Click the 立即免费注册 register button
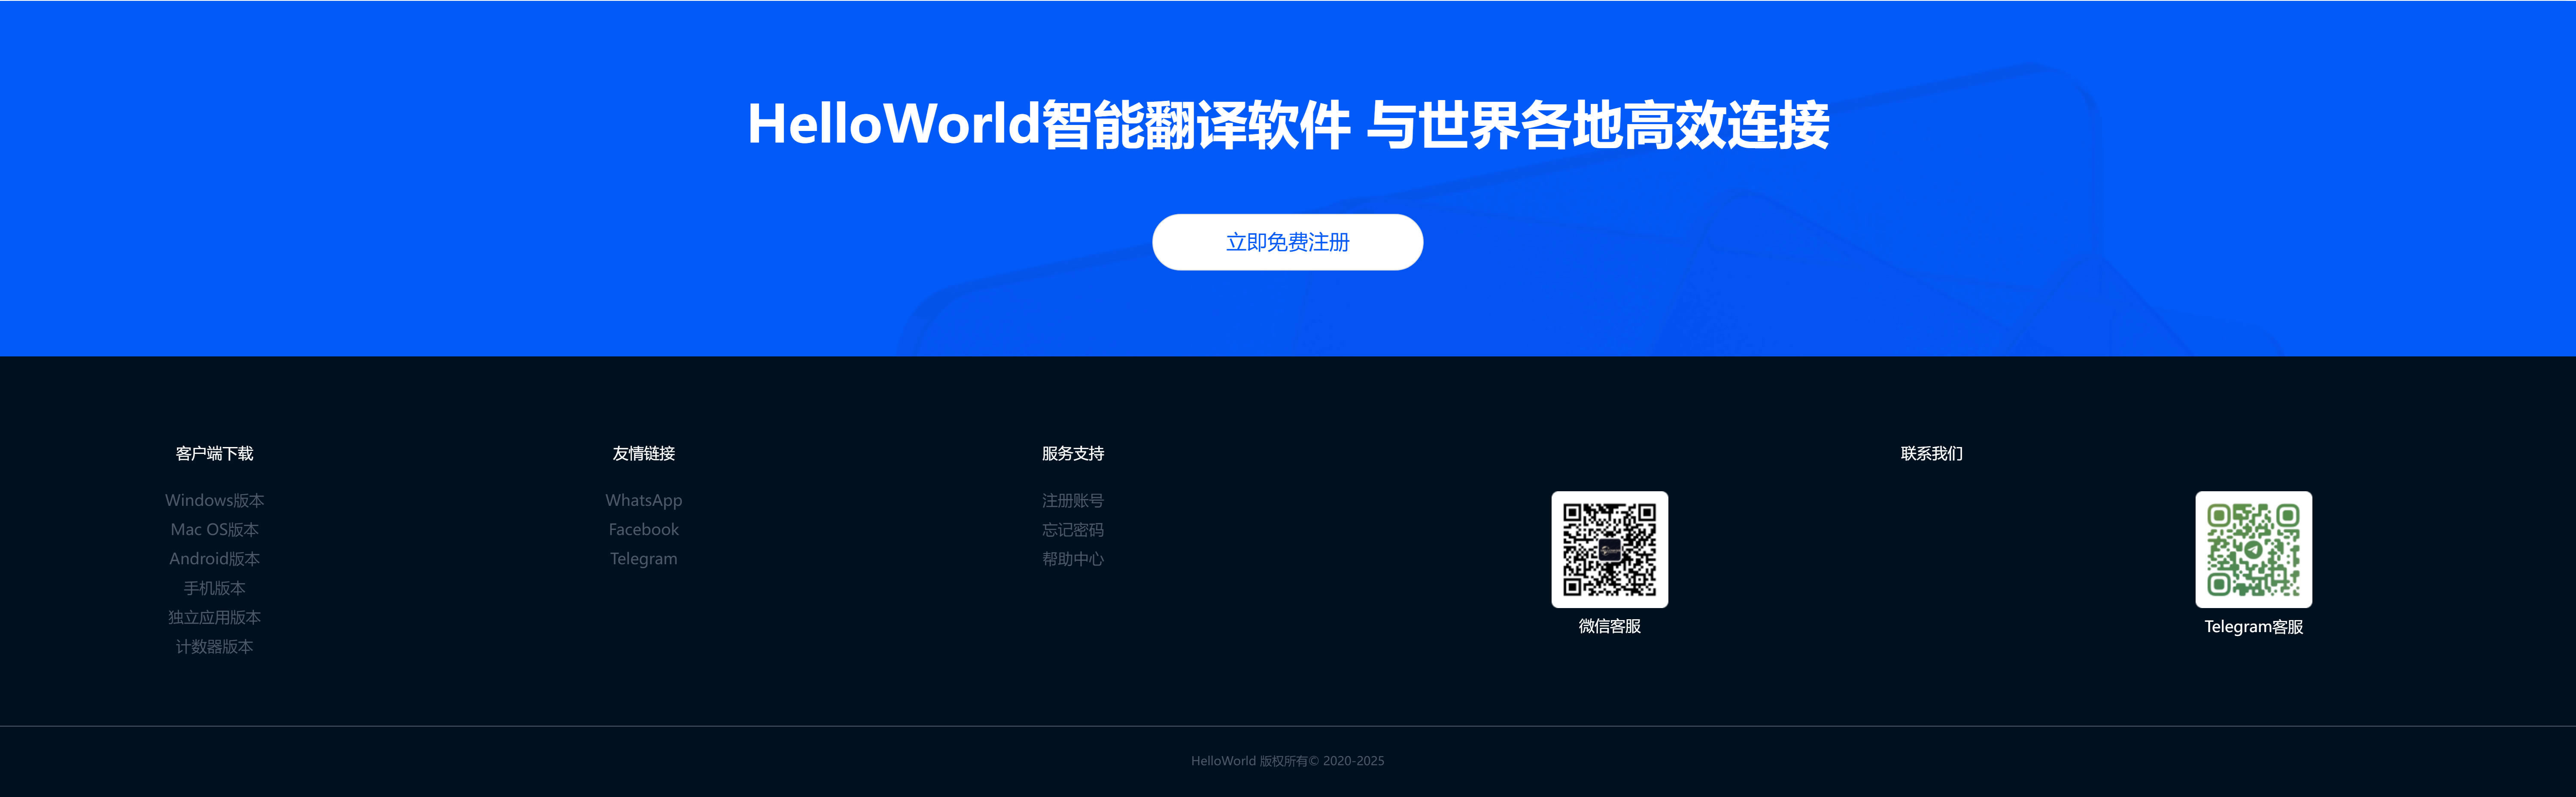2576x797 pixels. [1287, 242]
